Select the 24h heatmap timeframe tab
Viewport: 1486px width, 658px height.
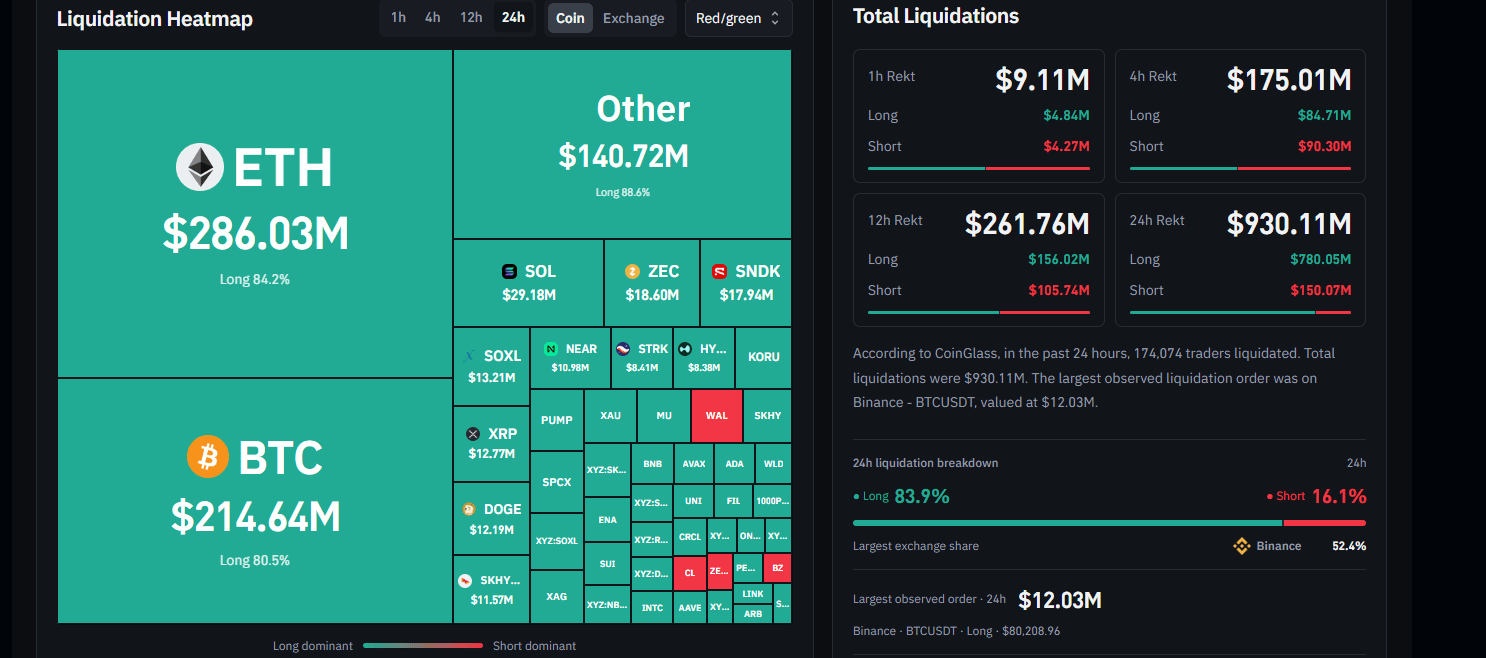[513, 17]
